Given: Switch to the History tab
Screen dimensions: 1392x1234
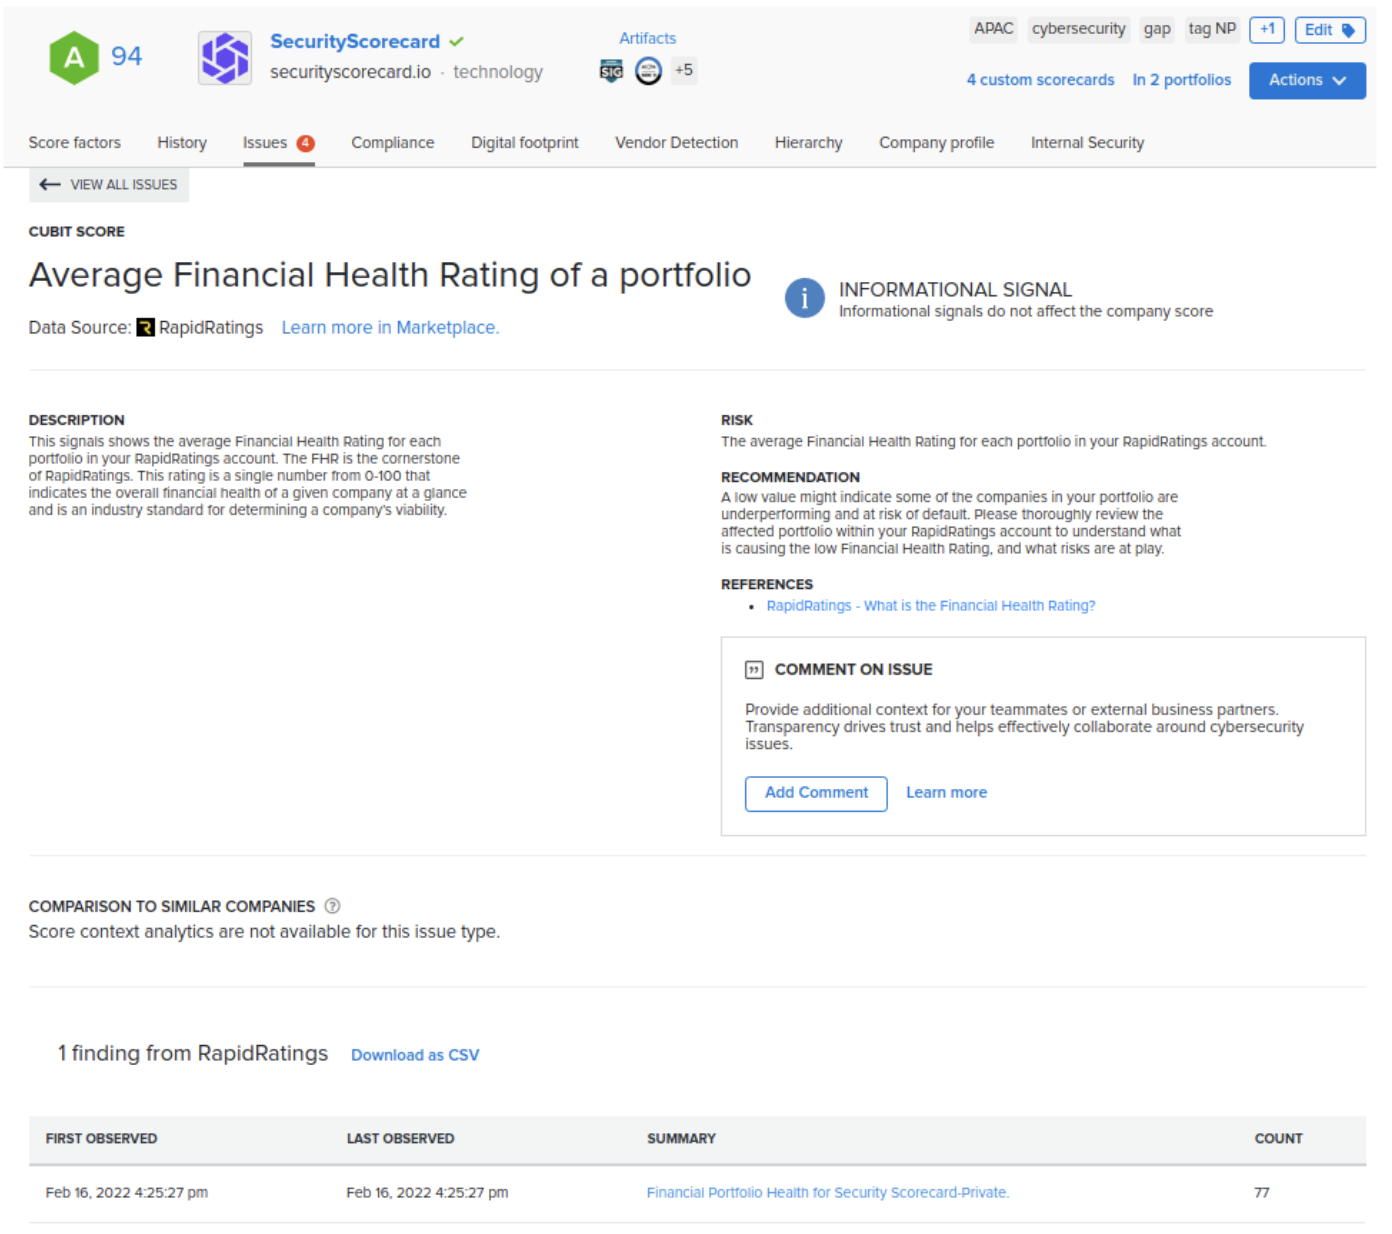Looking at the screenshot, I should click(182, 143).
